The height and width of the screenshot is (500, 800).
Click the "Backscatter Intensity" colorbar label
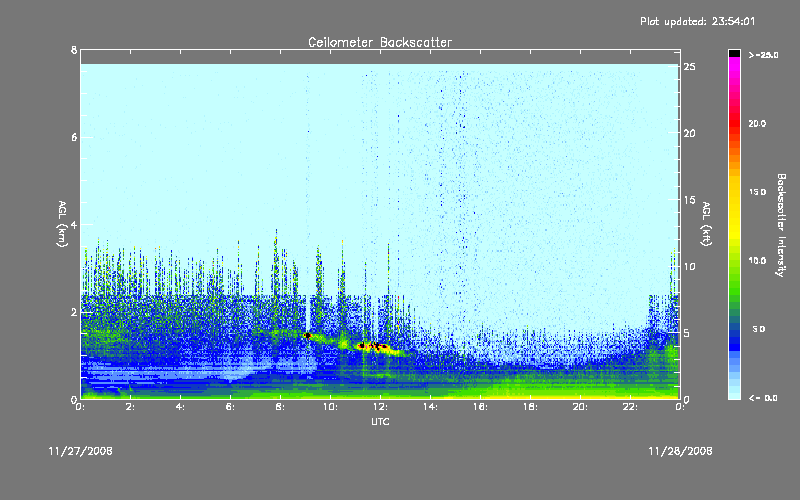click(x=781, y=225)
